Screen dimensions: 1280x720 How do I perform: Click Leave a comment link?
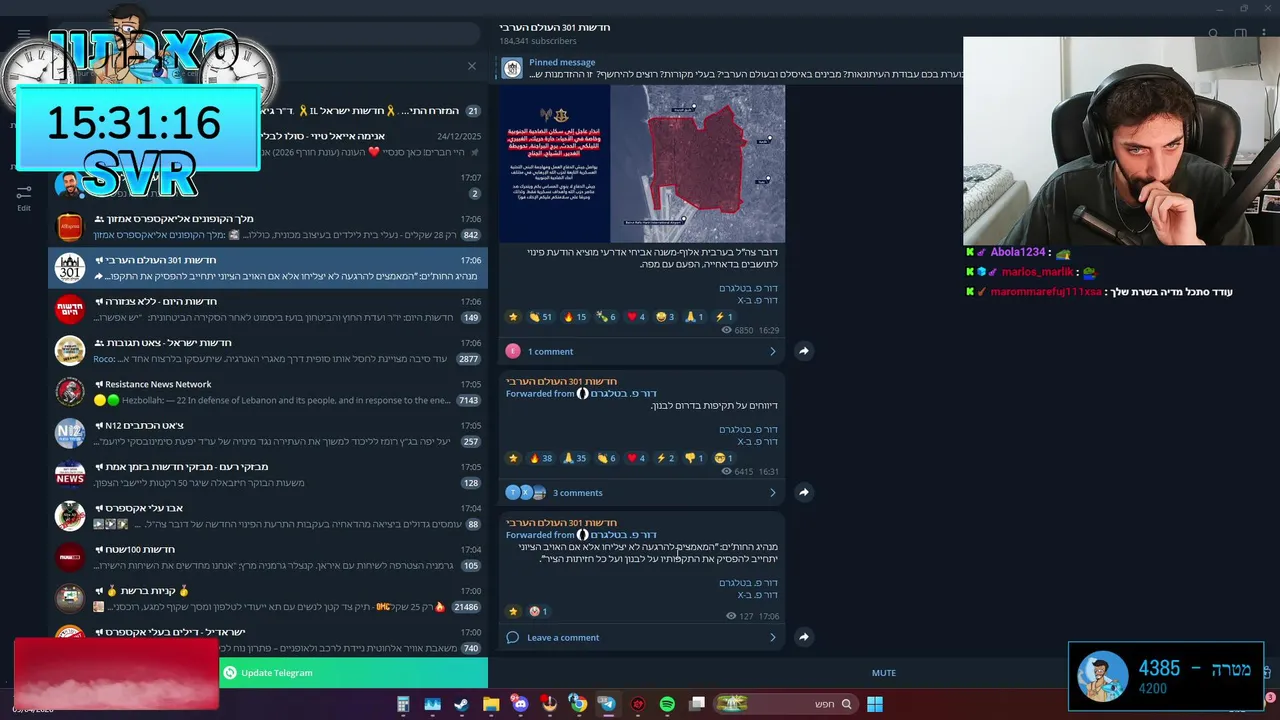click(563, 637)
